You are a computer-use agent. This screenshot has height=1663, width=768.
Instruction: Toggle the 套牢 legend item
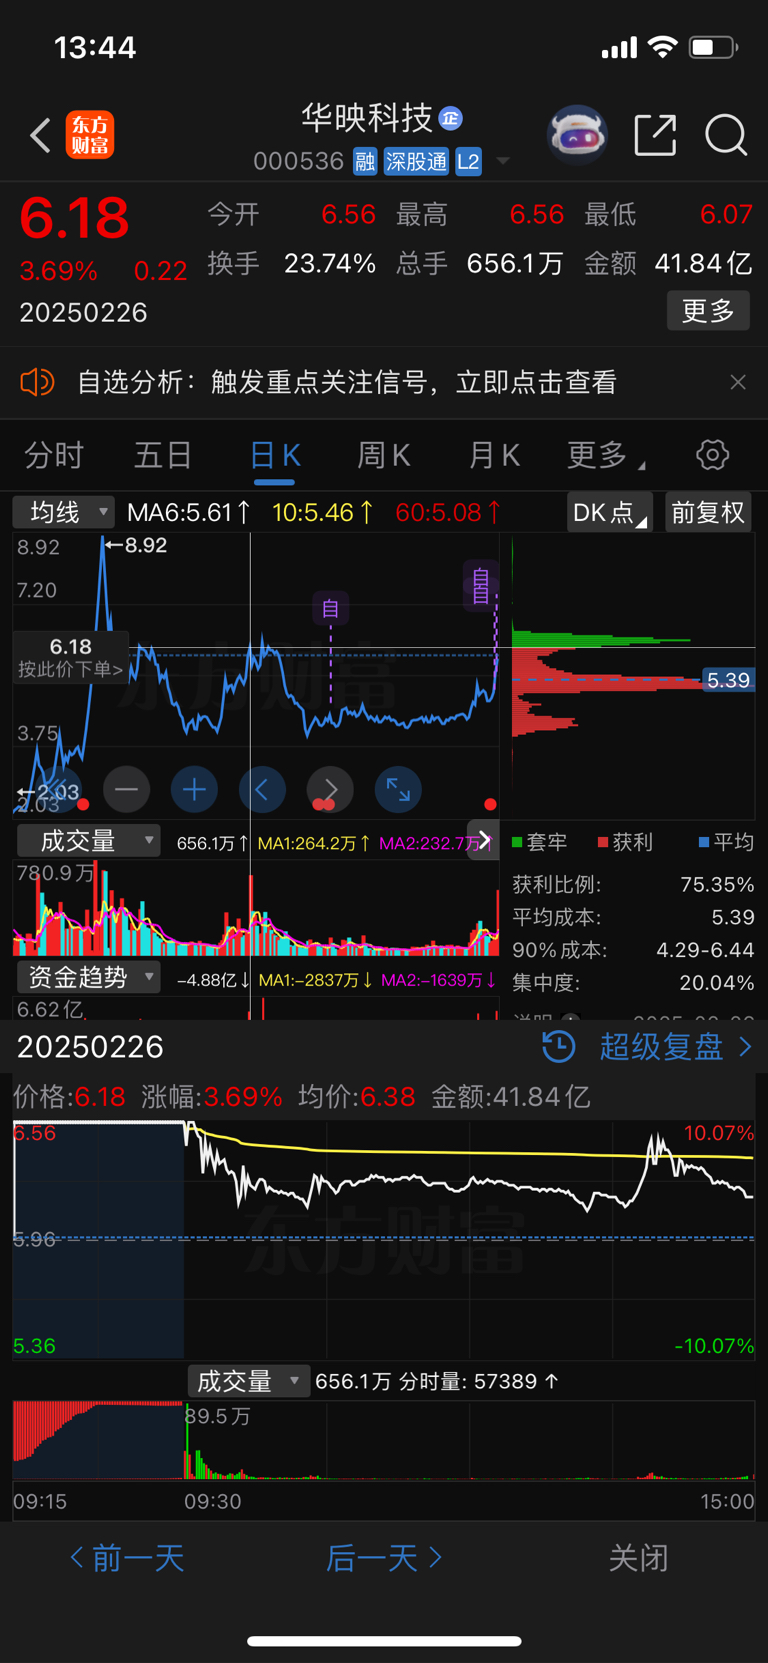[x=539, y=842]
